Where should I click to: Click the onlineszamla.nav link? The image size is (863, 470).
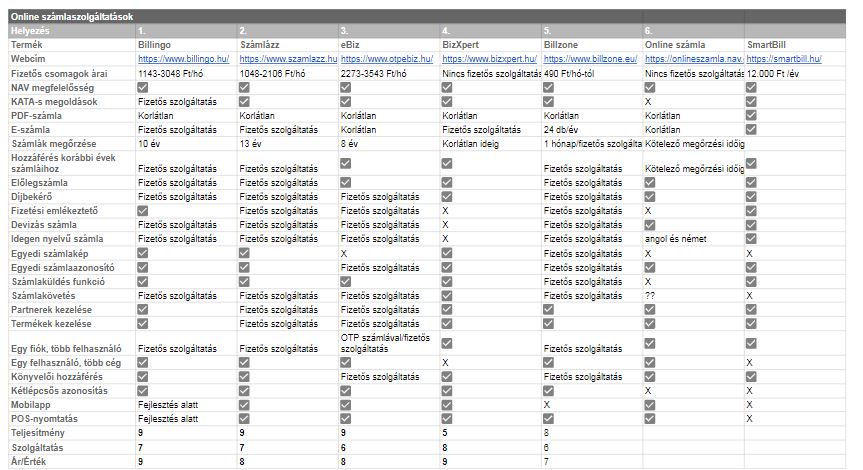click(691, 60)
